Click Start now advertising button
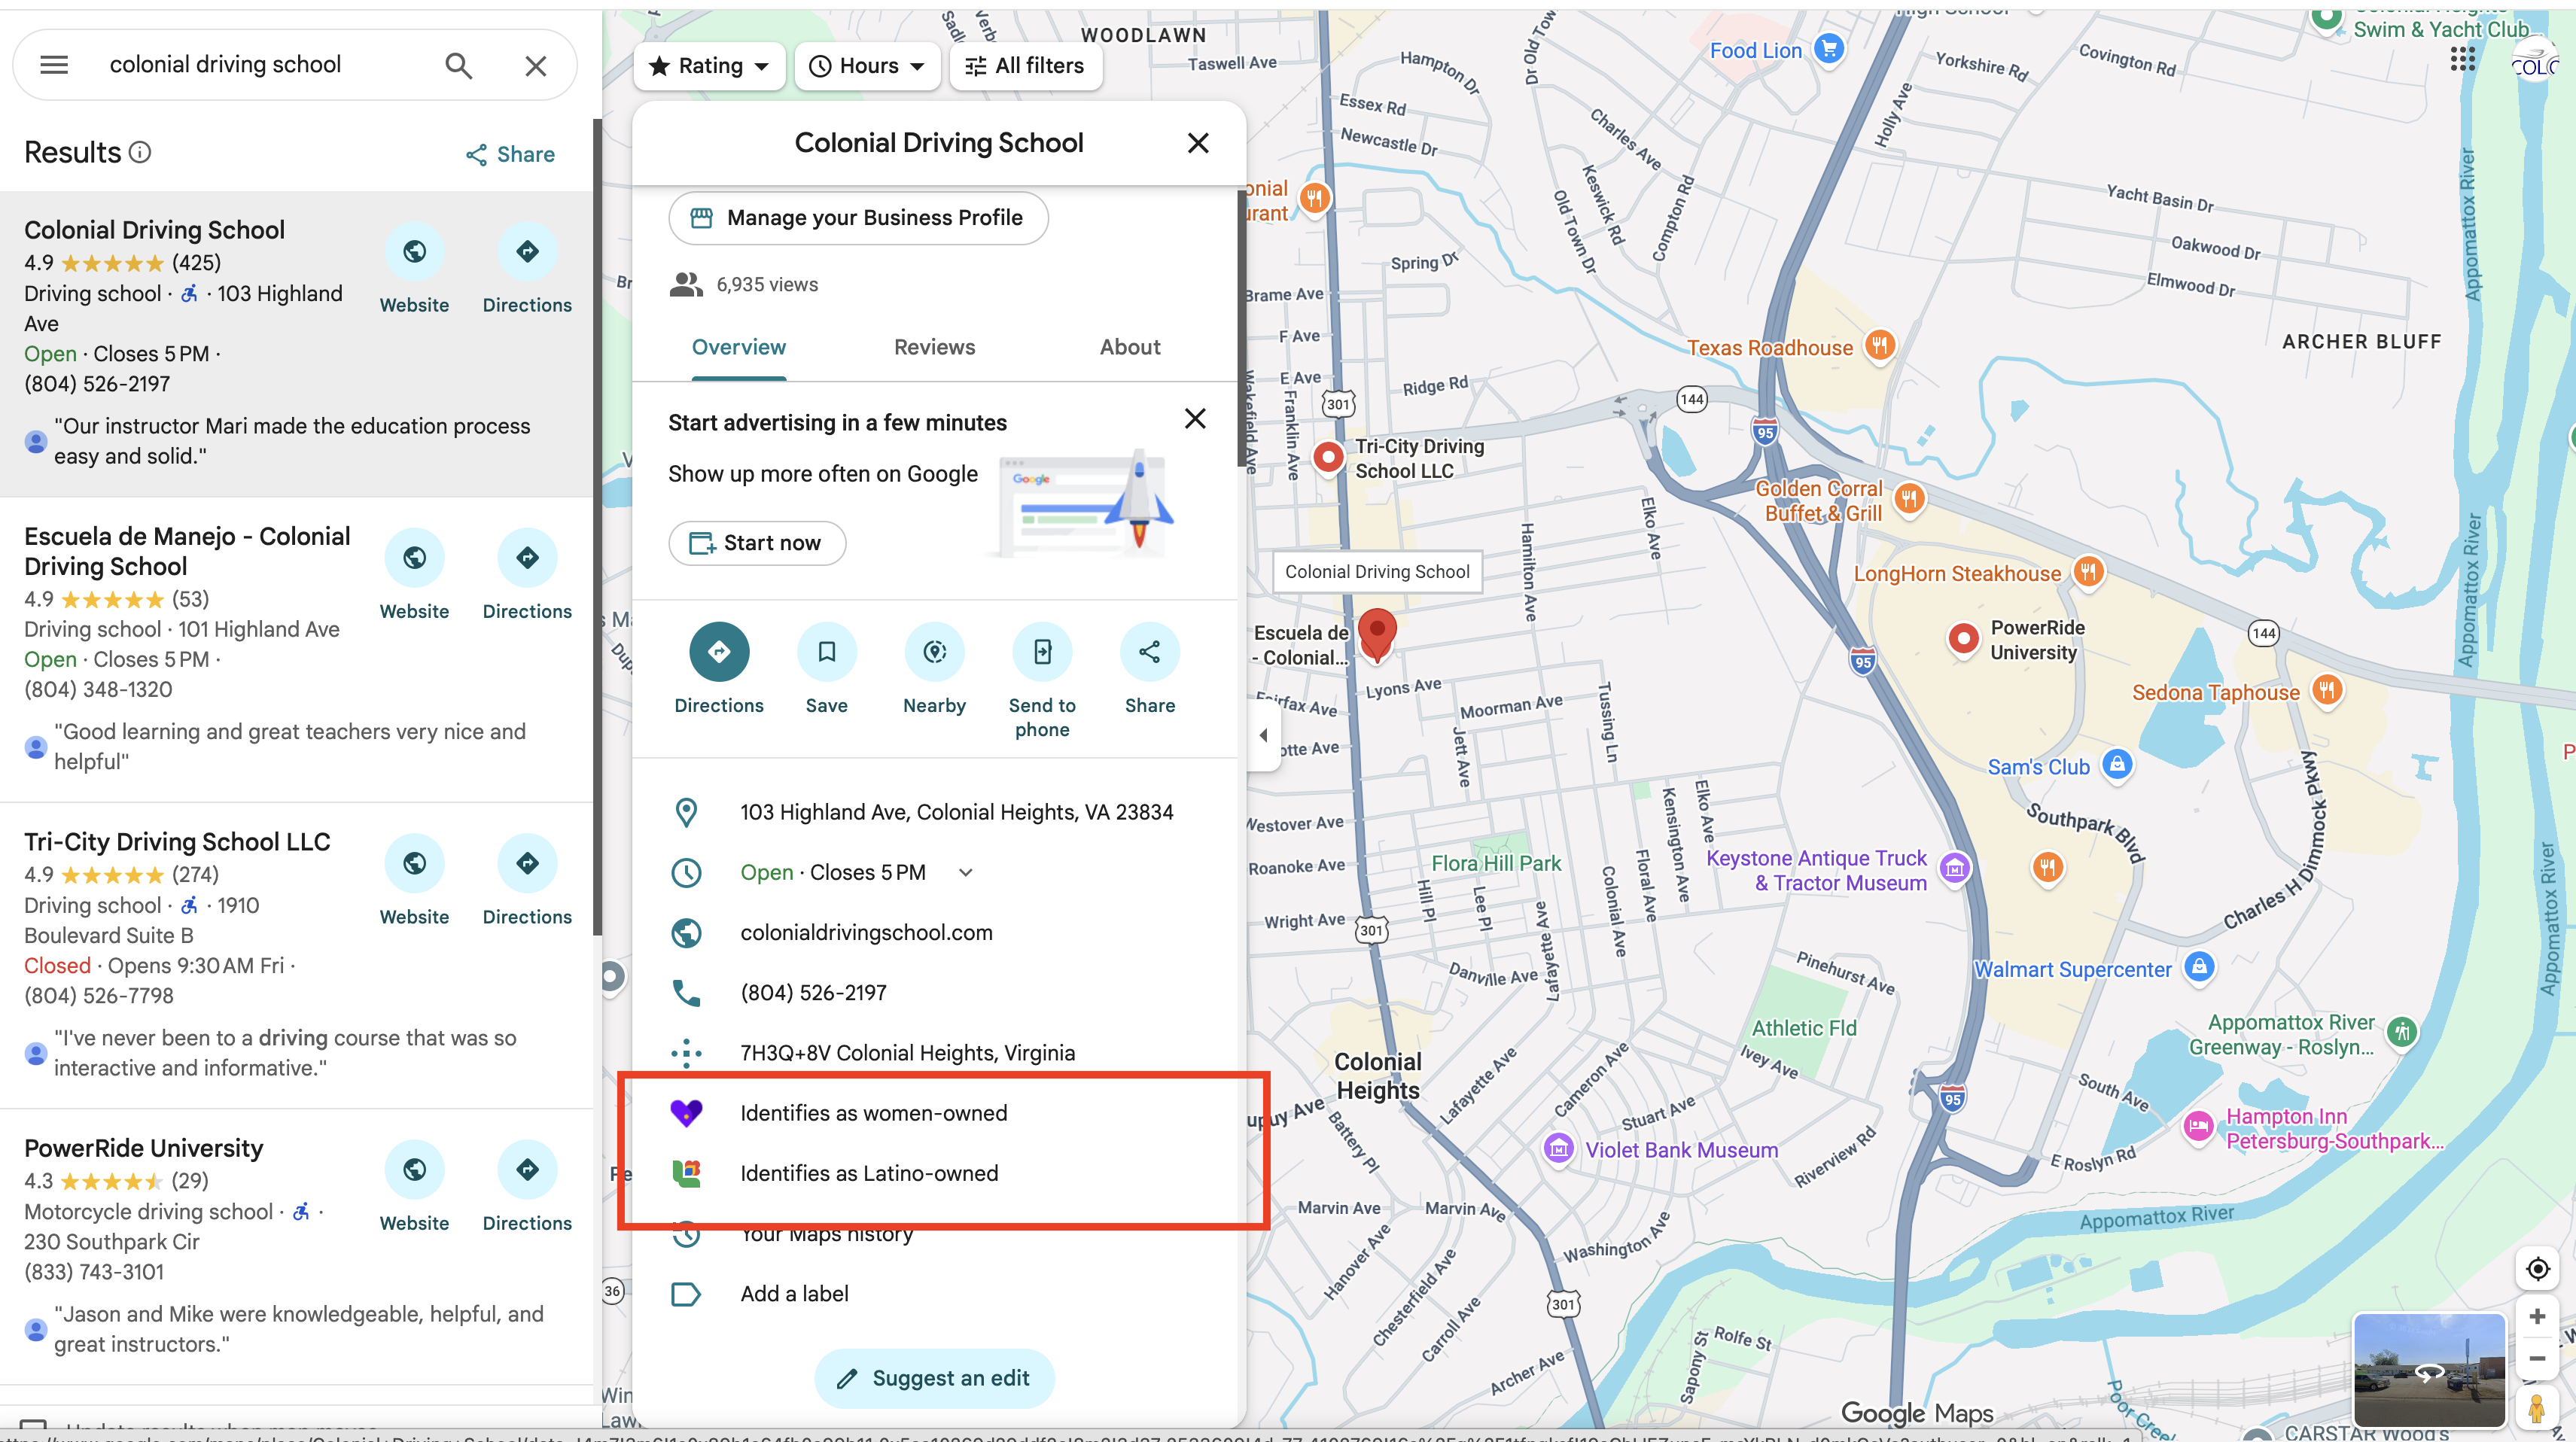Screen dimensions: 2576x1442 [757, 543]
